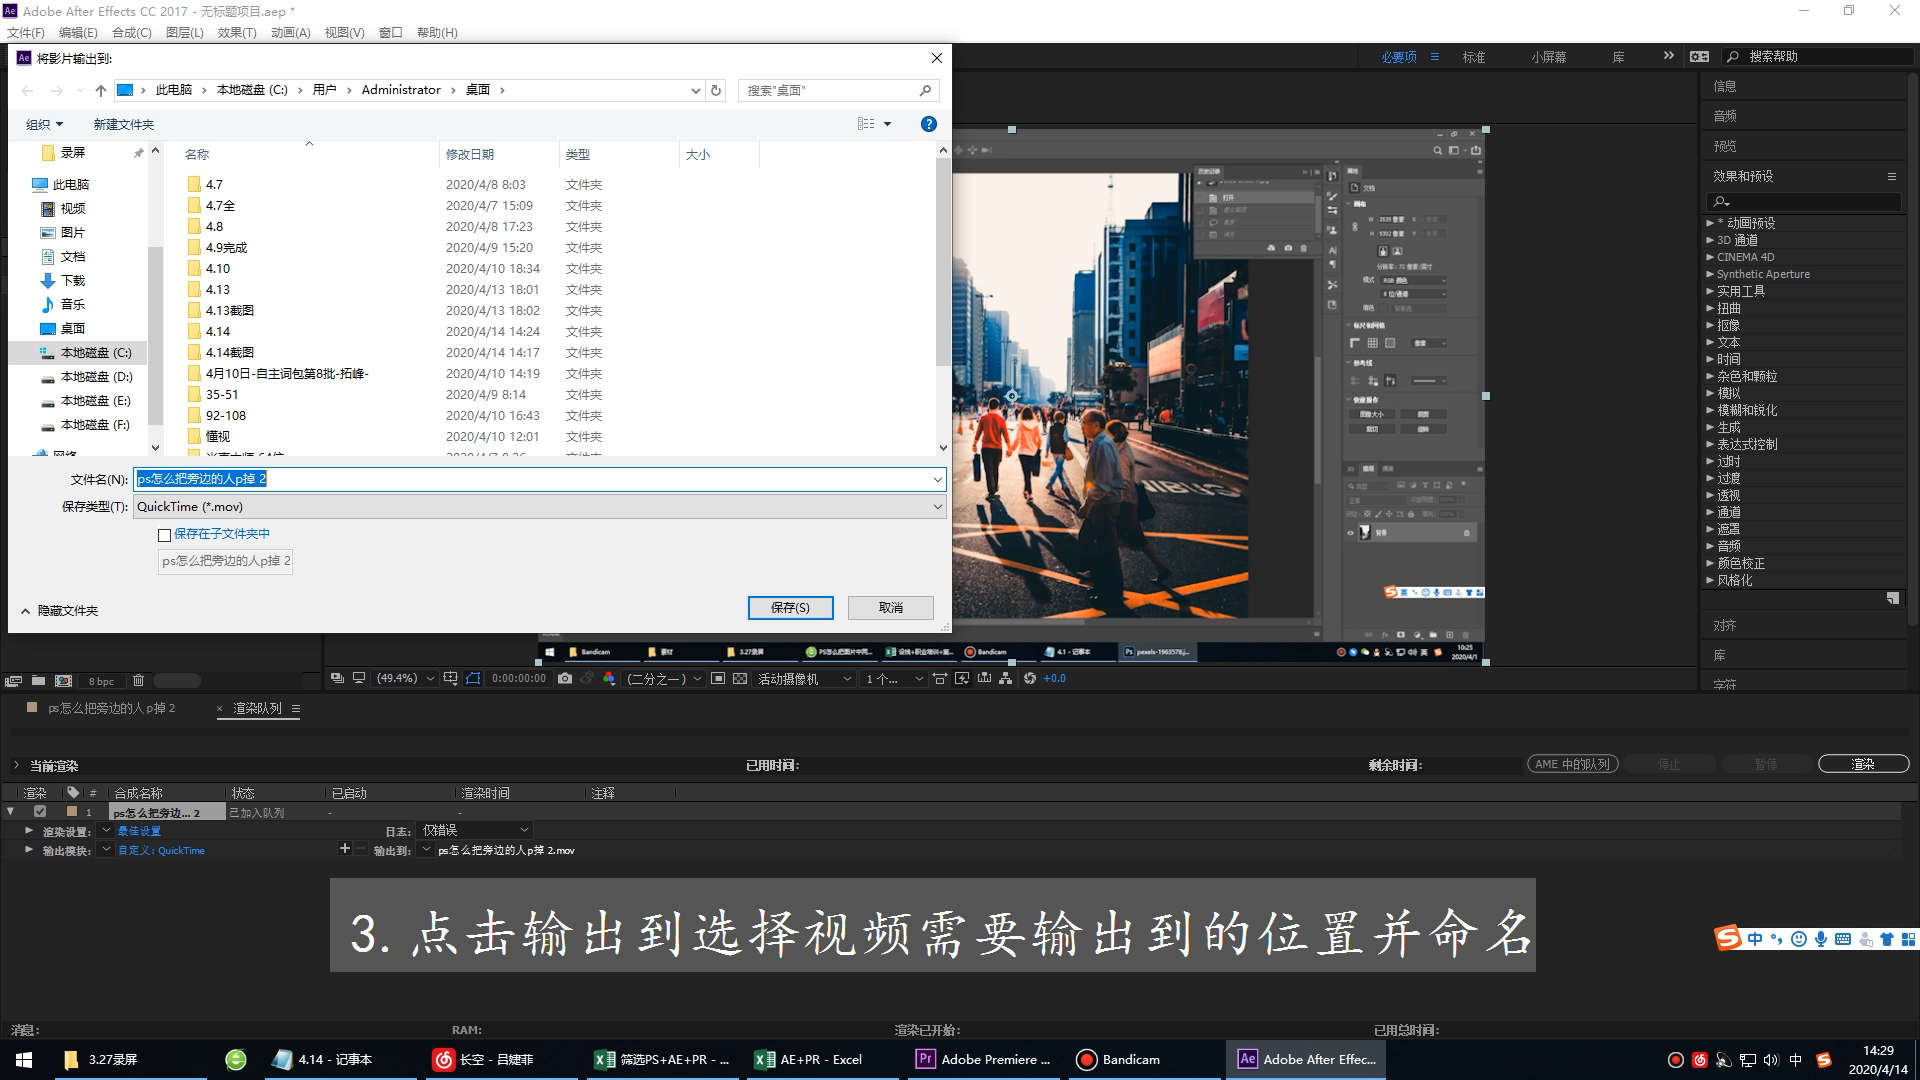The image size is (1920, 1080).
Task: Open Adobe Premiere from the taskbar
Action: click(x=984, y=1059)
